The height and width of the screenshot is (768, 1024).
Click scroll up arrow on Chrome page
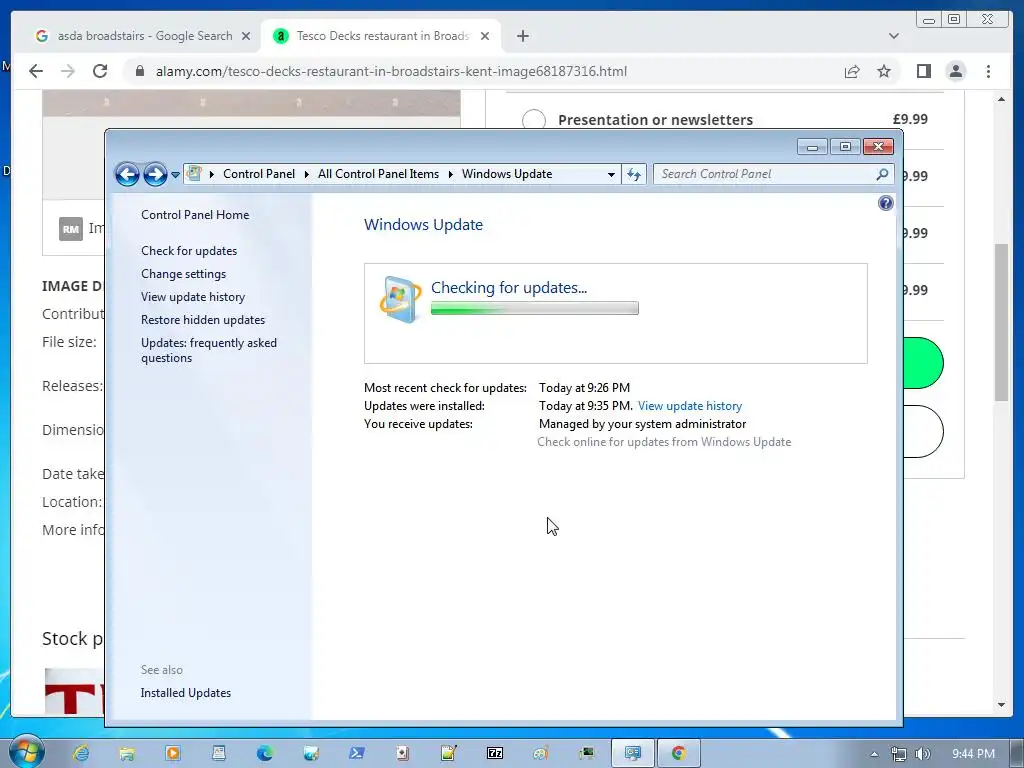[x=1001, y=99]
